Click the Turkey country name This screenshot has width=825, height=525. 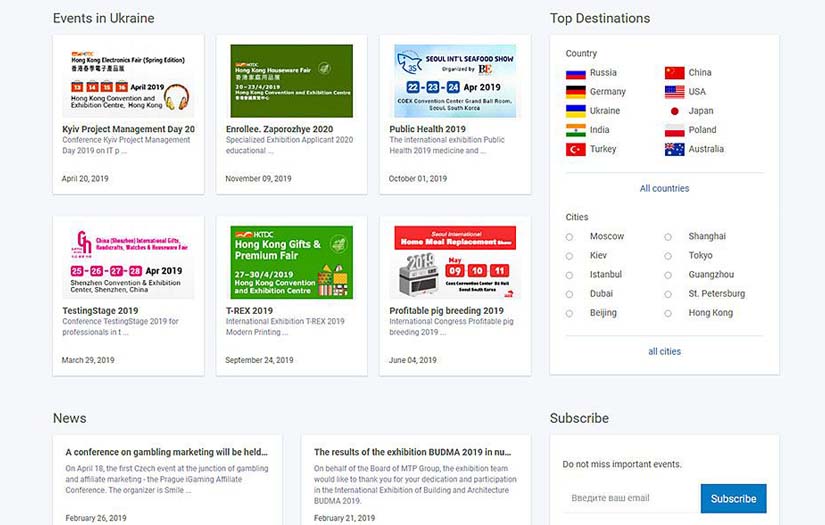[x=603, y=149]
